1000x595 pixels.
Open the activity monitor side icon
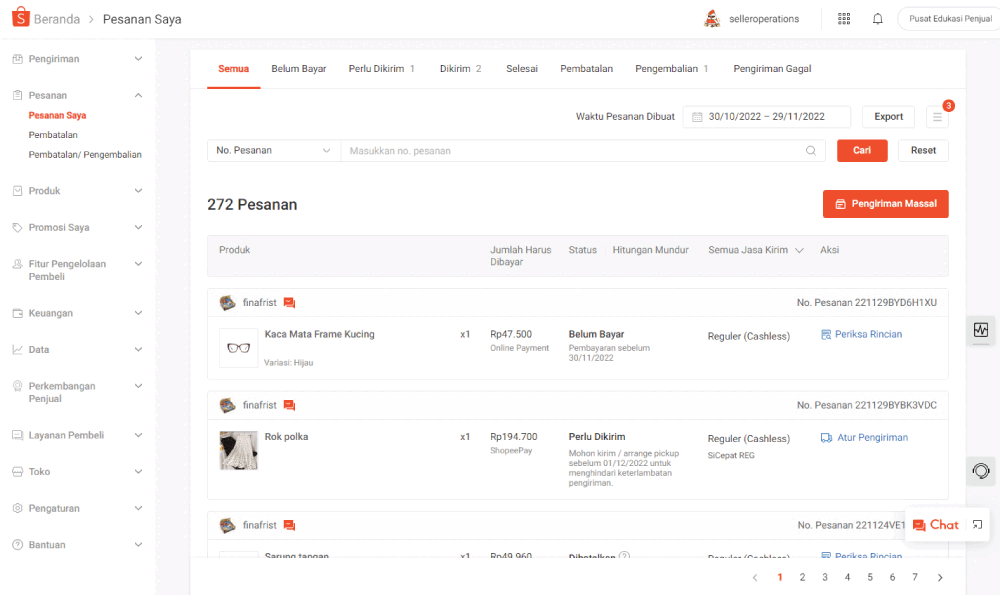point(981,330)
